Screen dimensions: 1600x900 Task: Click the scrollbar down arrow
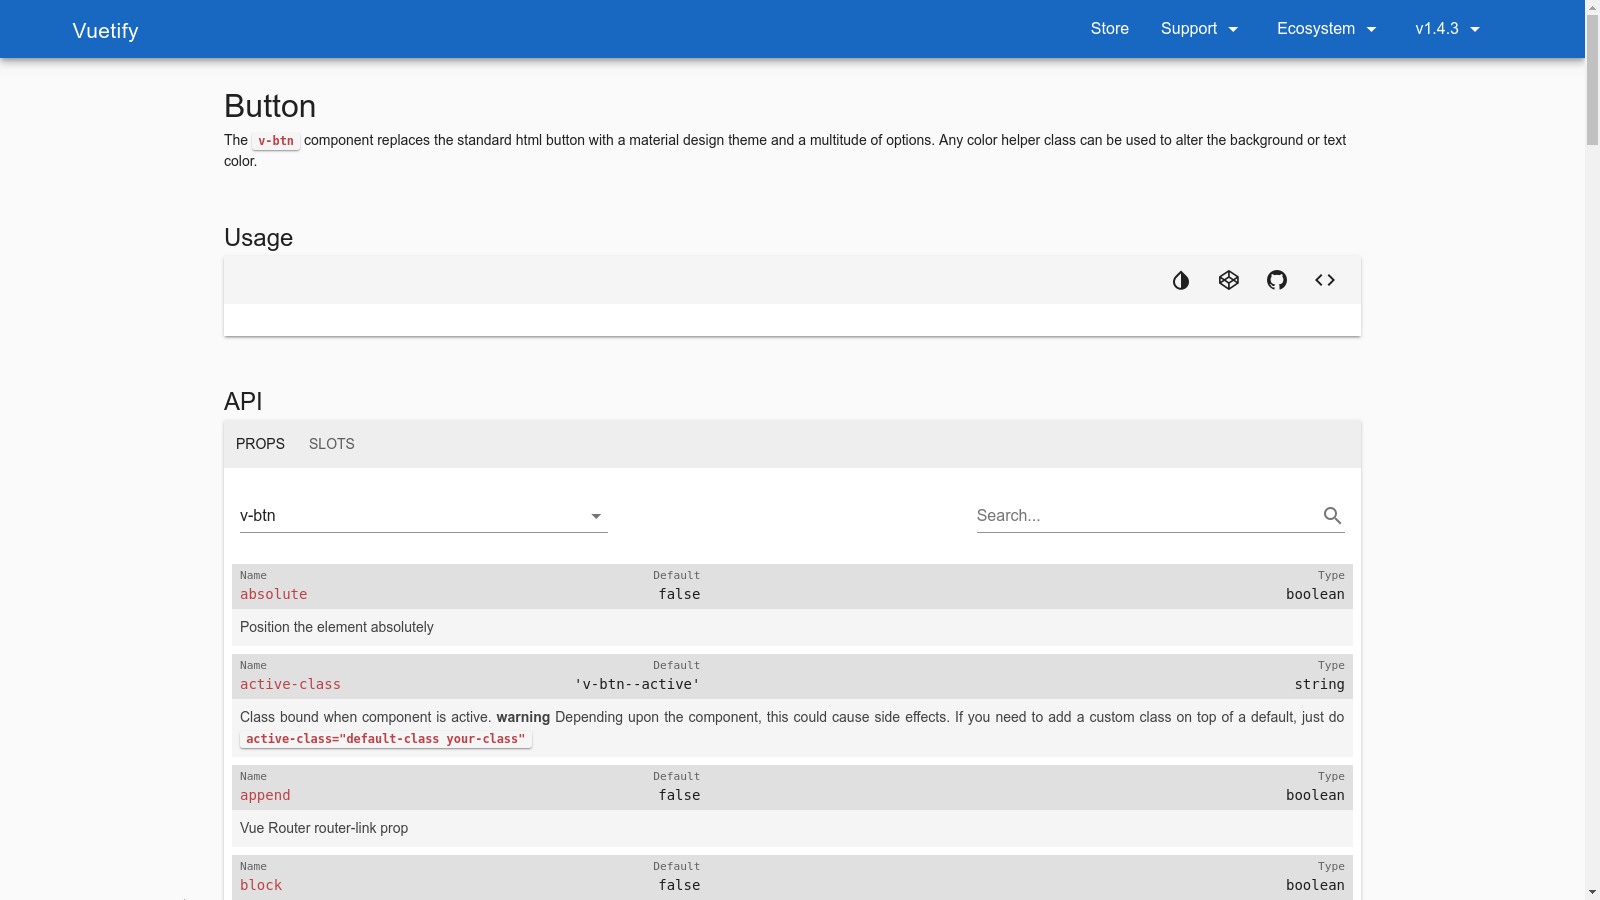point(1592,892)
